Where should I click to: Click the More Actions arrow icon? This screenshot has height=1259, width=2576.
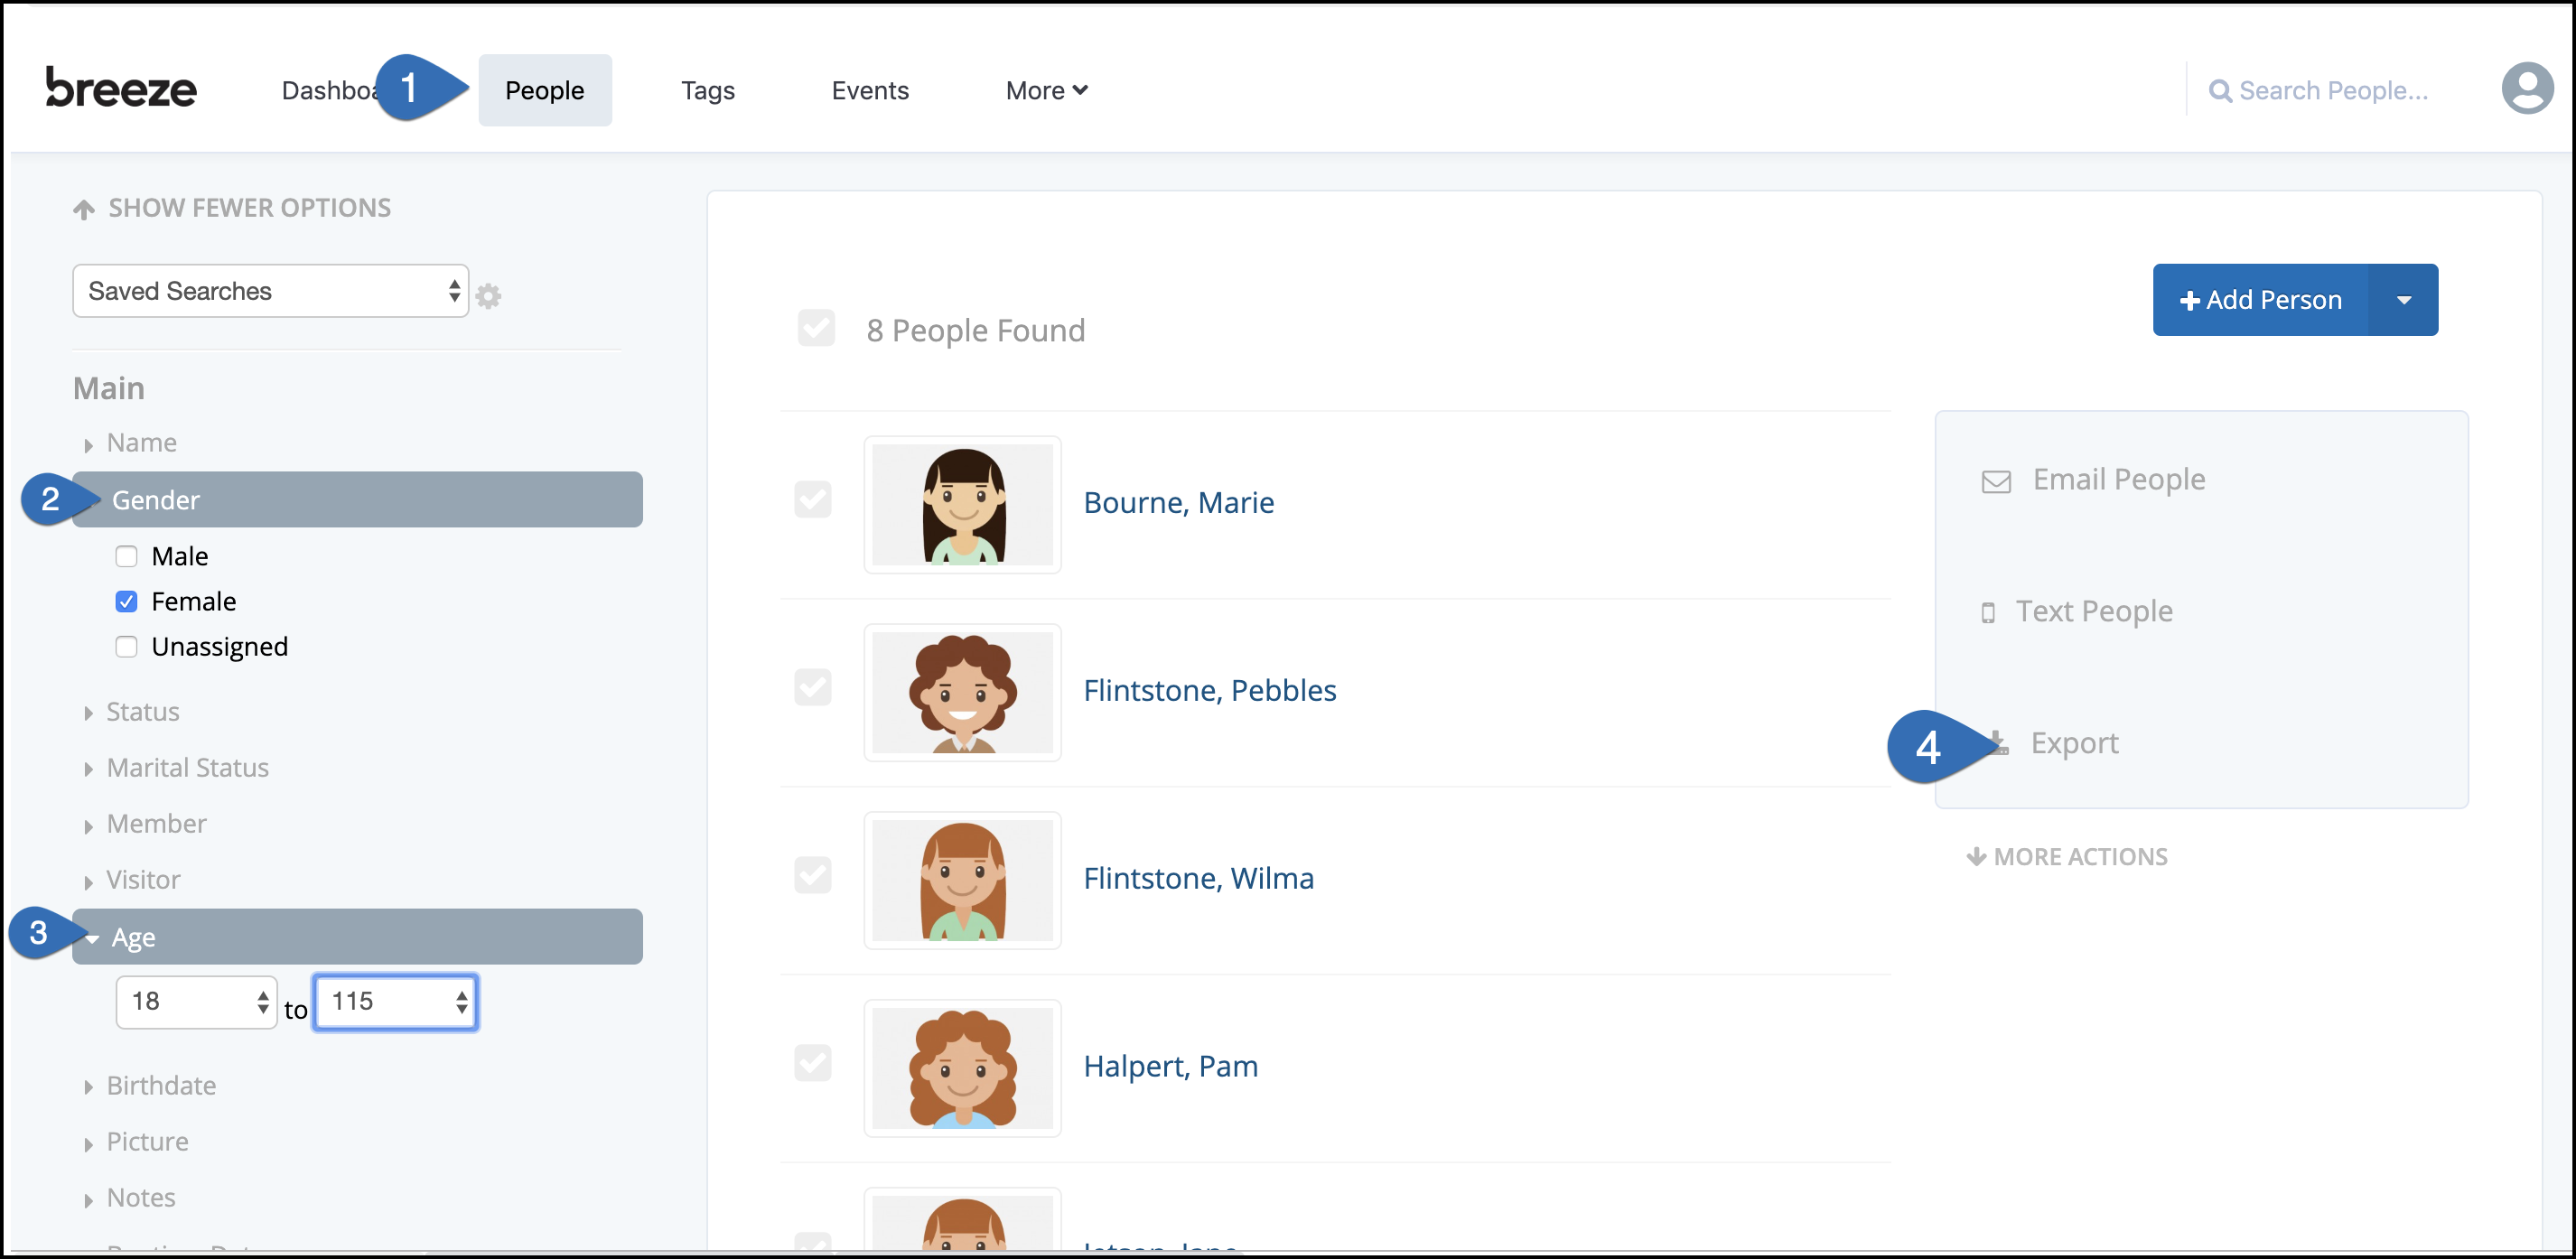click(1977, 856)
